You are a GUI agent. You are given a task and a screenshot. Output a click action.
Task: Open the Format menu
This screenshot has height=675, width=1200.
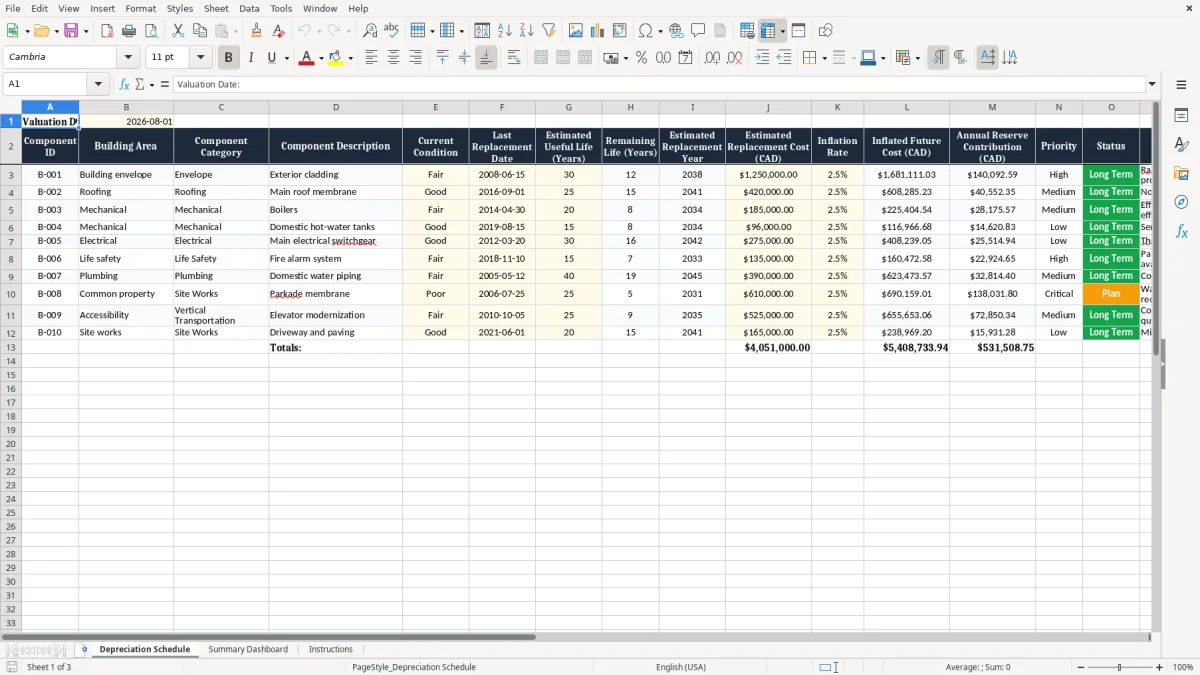[x=140, y=8]
